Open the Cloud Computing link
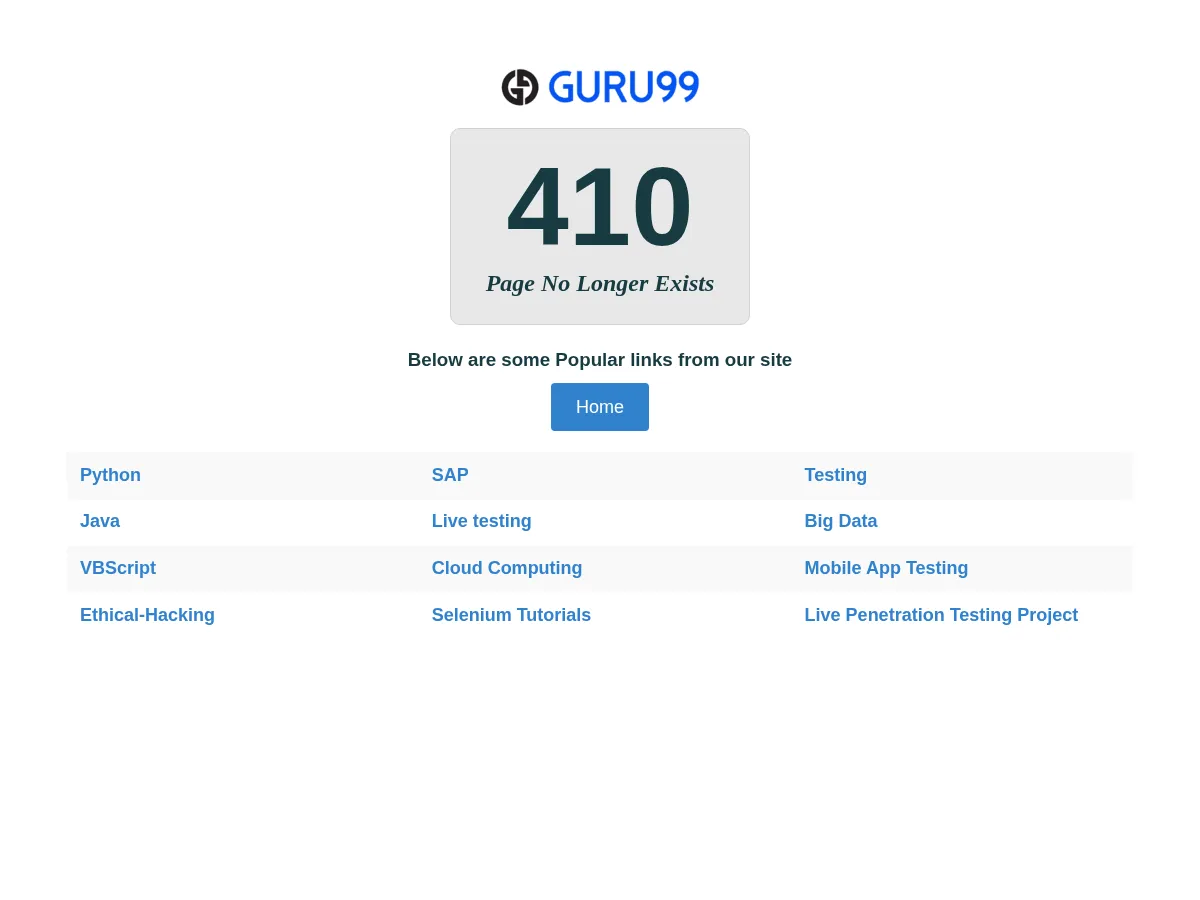Image resolution: width=1200 pixels, height=900 pixels. [x=506, y=568]
